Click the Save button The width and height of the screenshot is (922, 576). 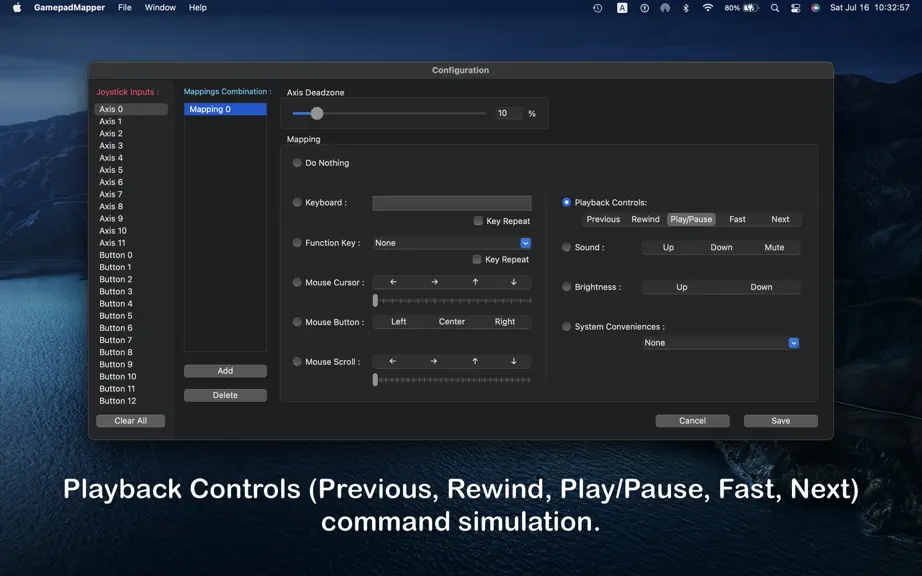point(780,421)
